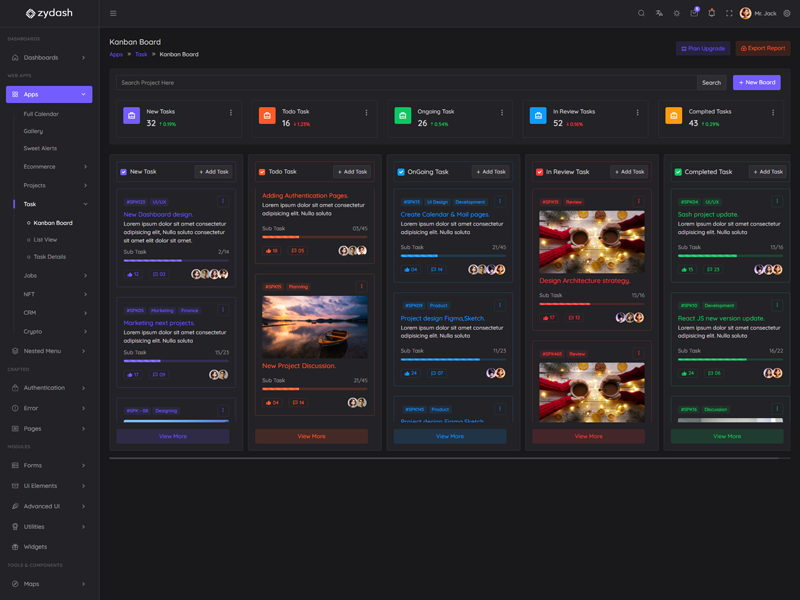Click the Export Report button

click(x=763, y=48)
